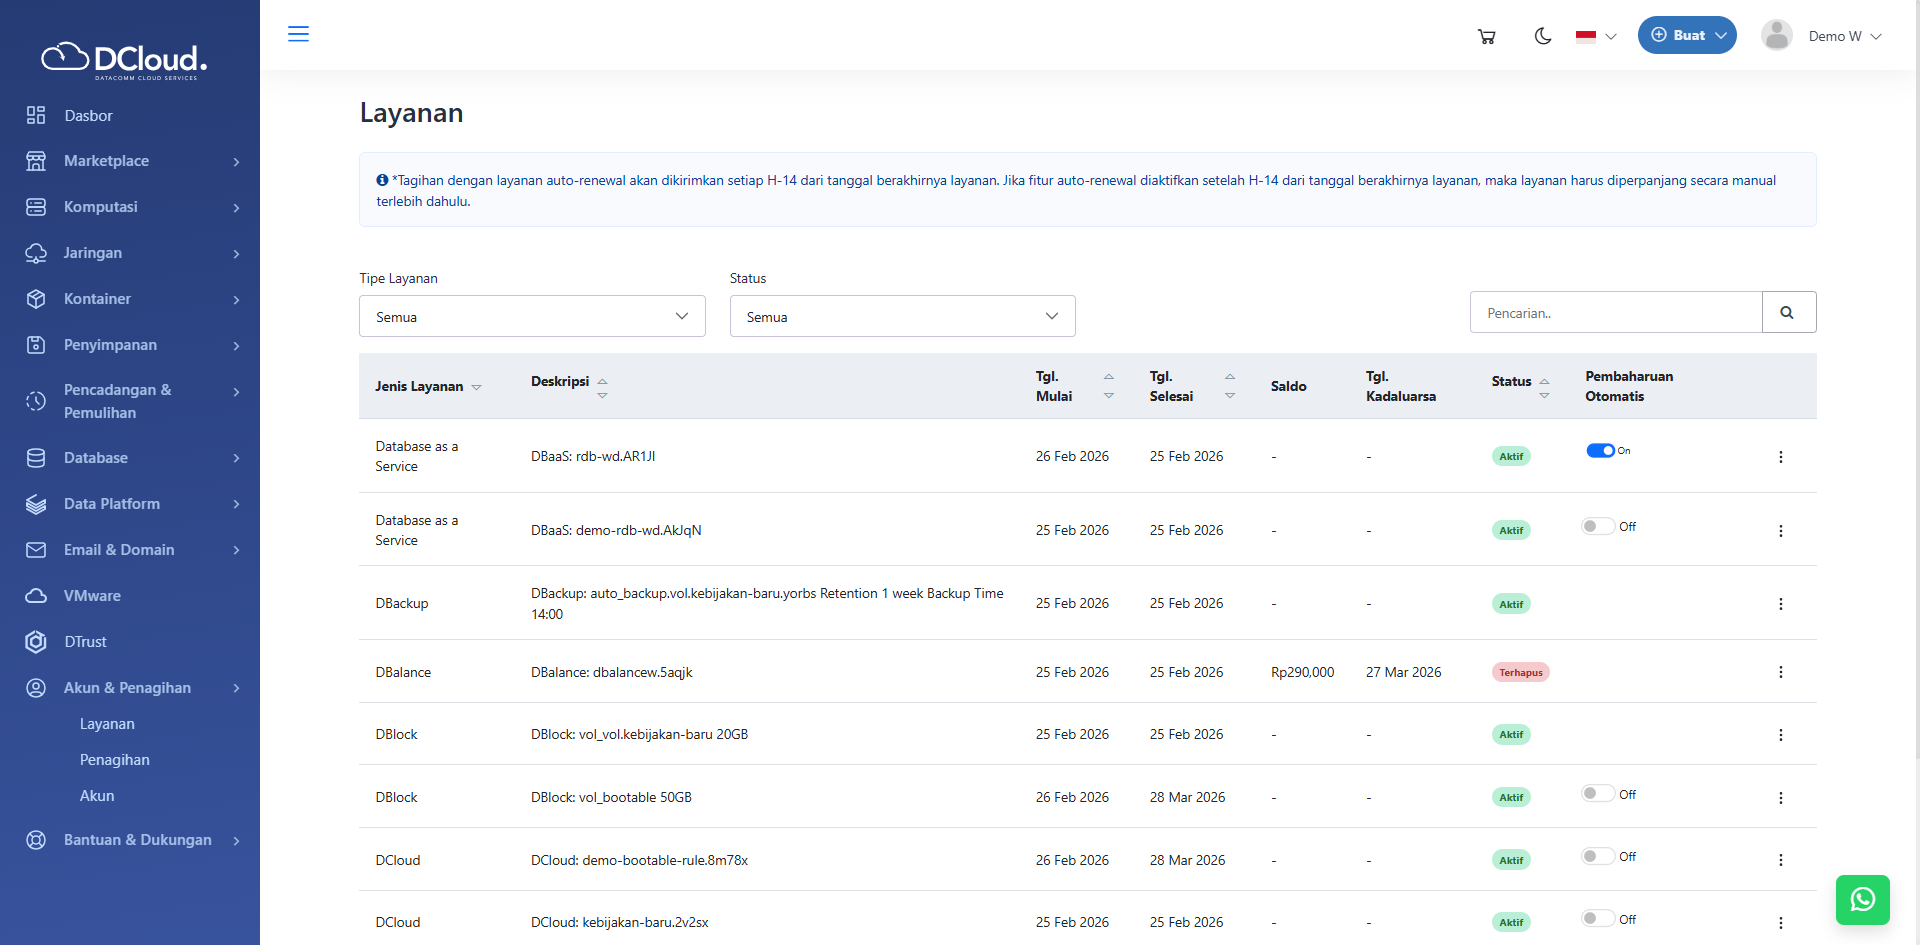1920x945 pixels.
Task: Open the shopping cart icon
Action: pos(1486,36)
